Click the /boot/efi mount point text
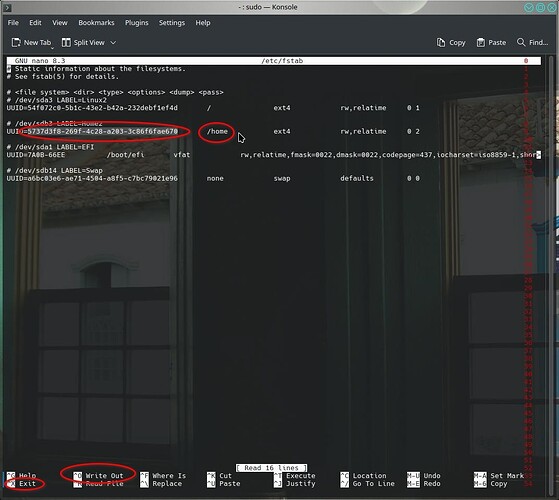 coord(125,155)
